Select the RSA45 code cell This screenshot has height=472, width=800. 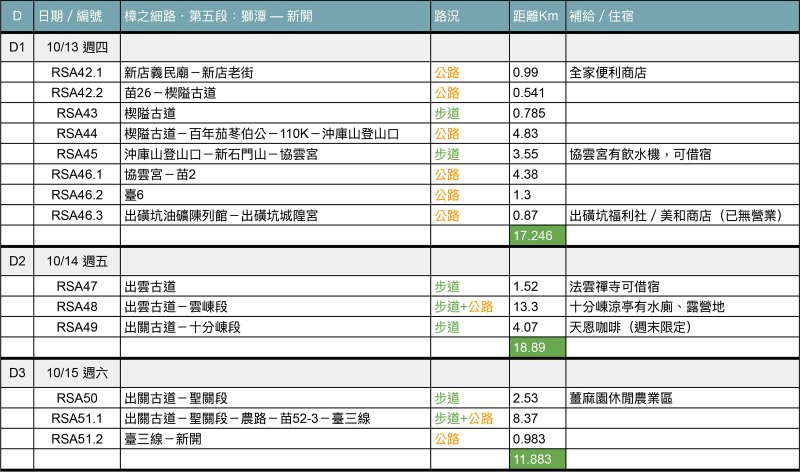(76, 154)
